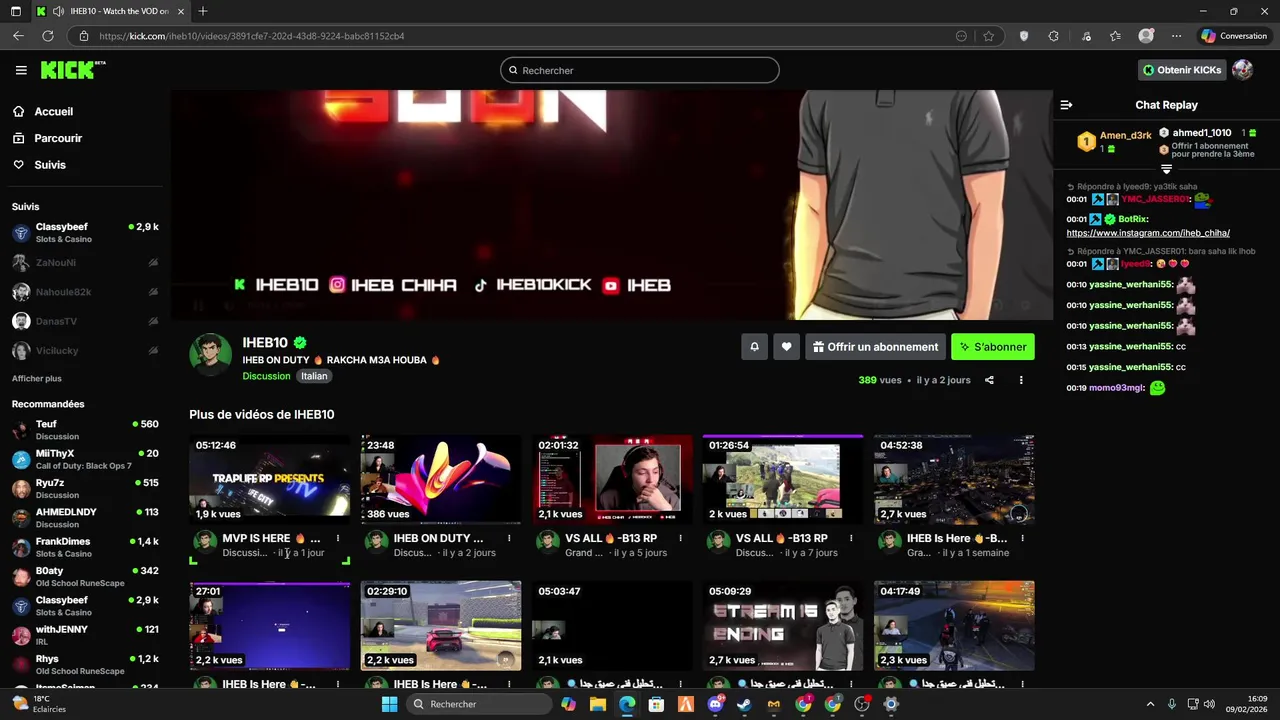Click the momo93mgl chat username
The image size is (1280, 720).
point(1117,388)
